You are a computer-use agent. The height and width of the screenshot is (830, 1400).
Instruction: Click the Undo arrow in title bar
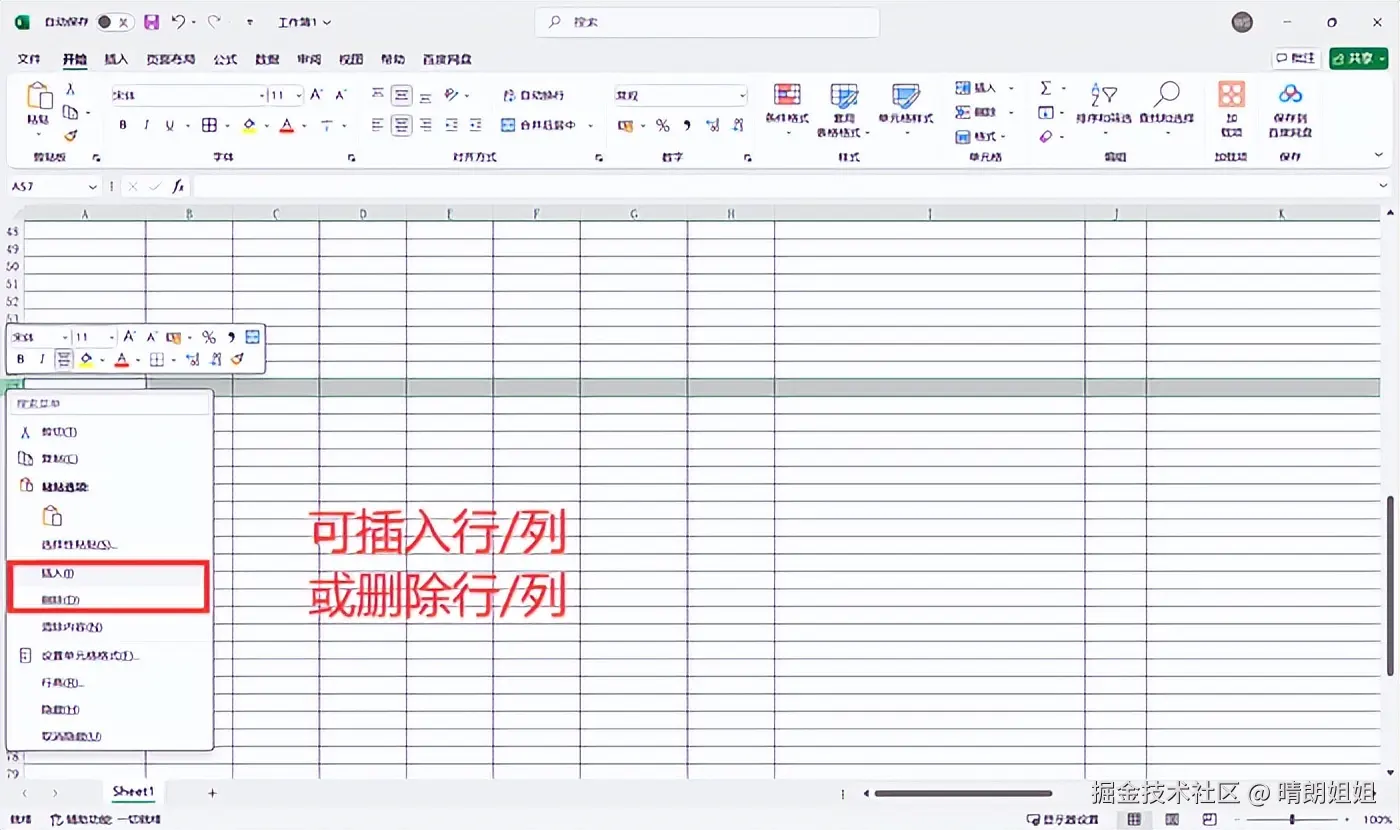click(x=178, y=22)
